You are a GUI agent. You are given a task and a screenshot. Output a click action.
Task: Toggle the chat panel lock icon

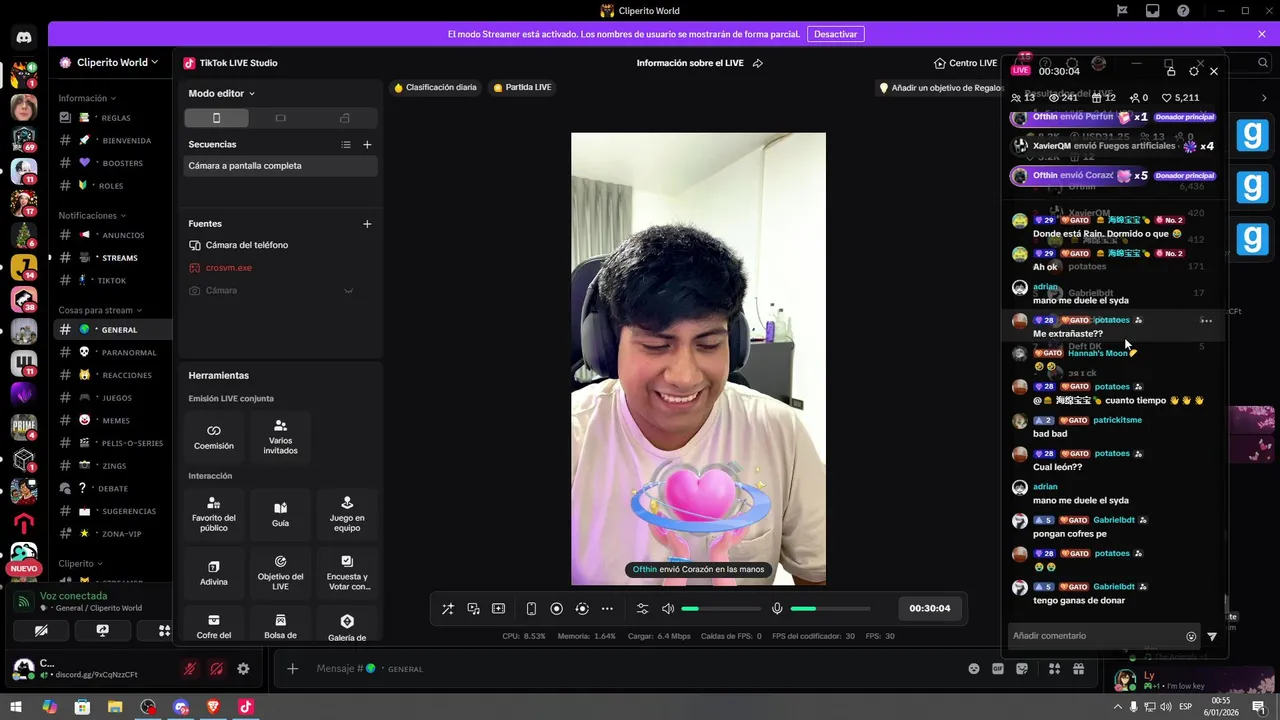(x=1169, y=71)
